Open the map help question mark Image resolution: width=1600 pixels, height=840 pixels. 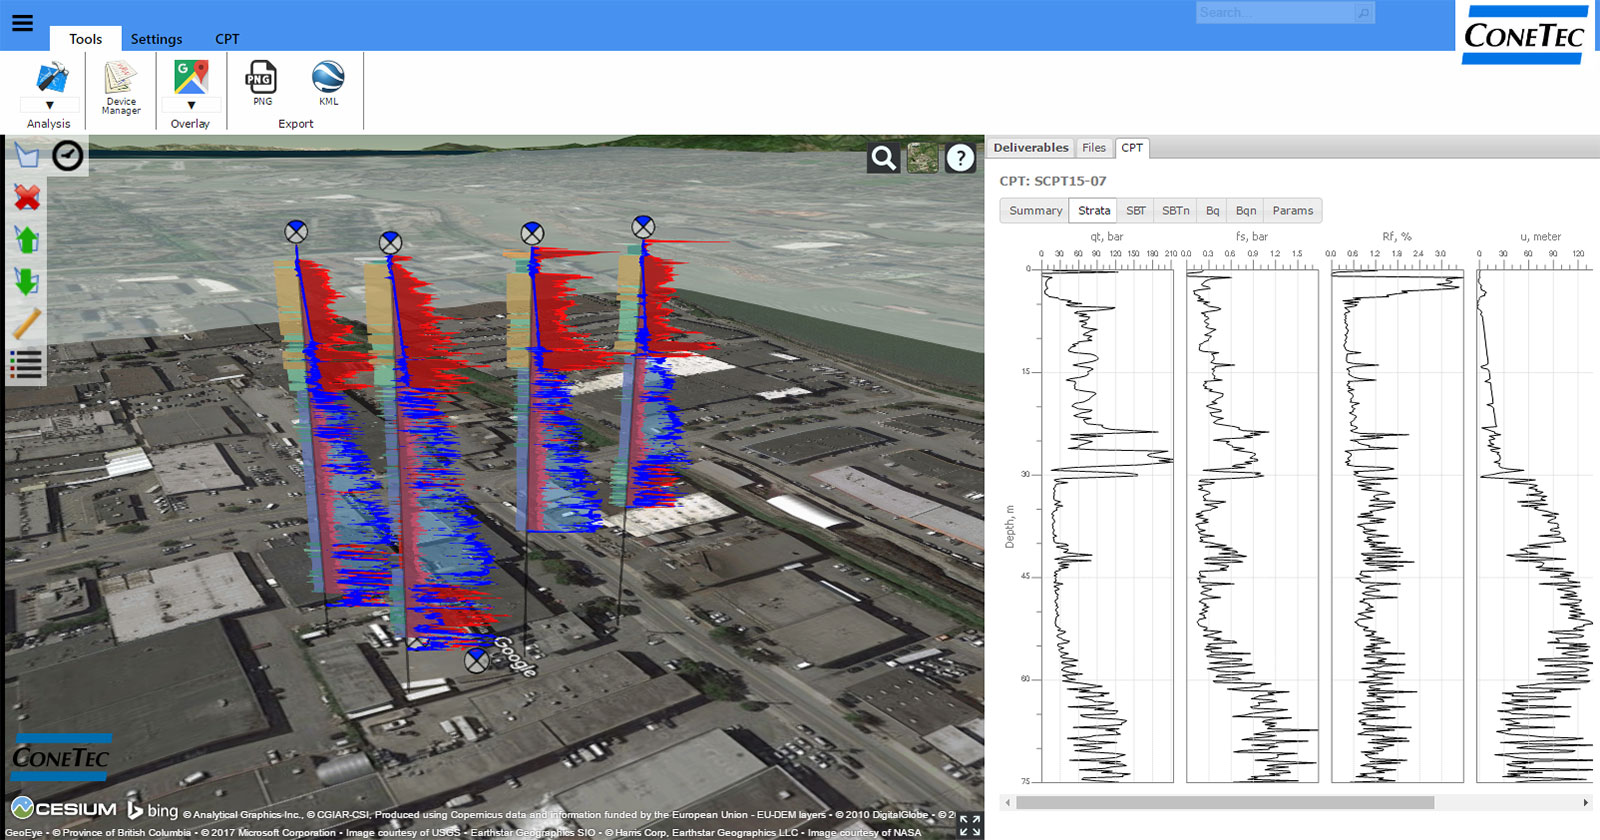pos(960,158)
